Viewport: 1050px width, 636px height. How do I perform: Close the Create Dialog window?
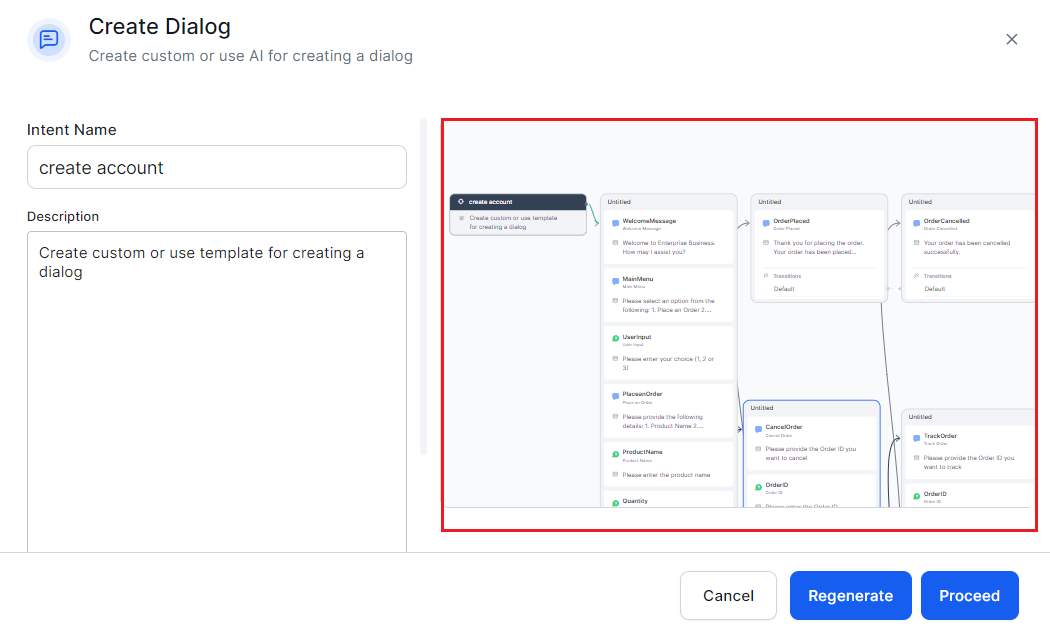pyautogui.click(x=1011, y=39)
